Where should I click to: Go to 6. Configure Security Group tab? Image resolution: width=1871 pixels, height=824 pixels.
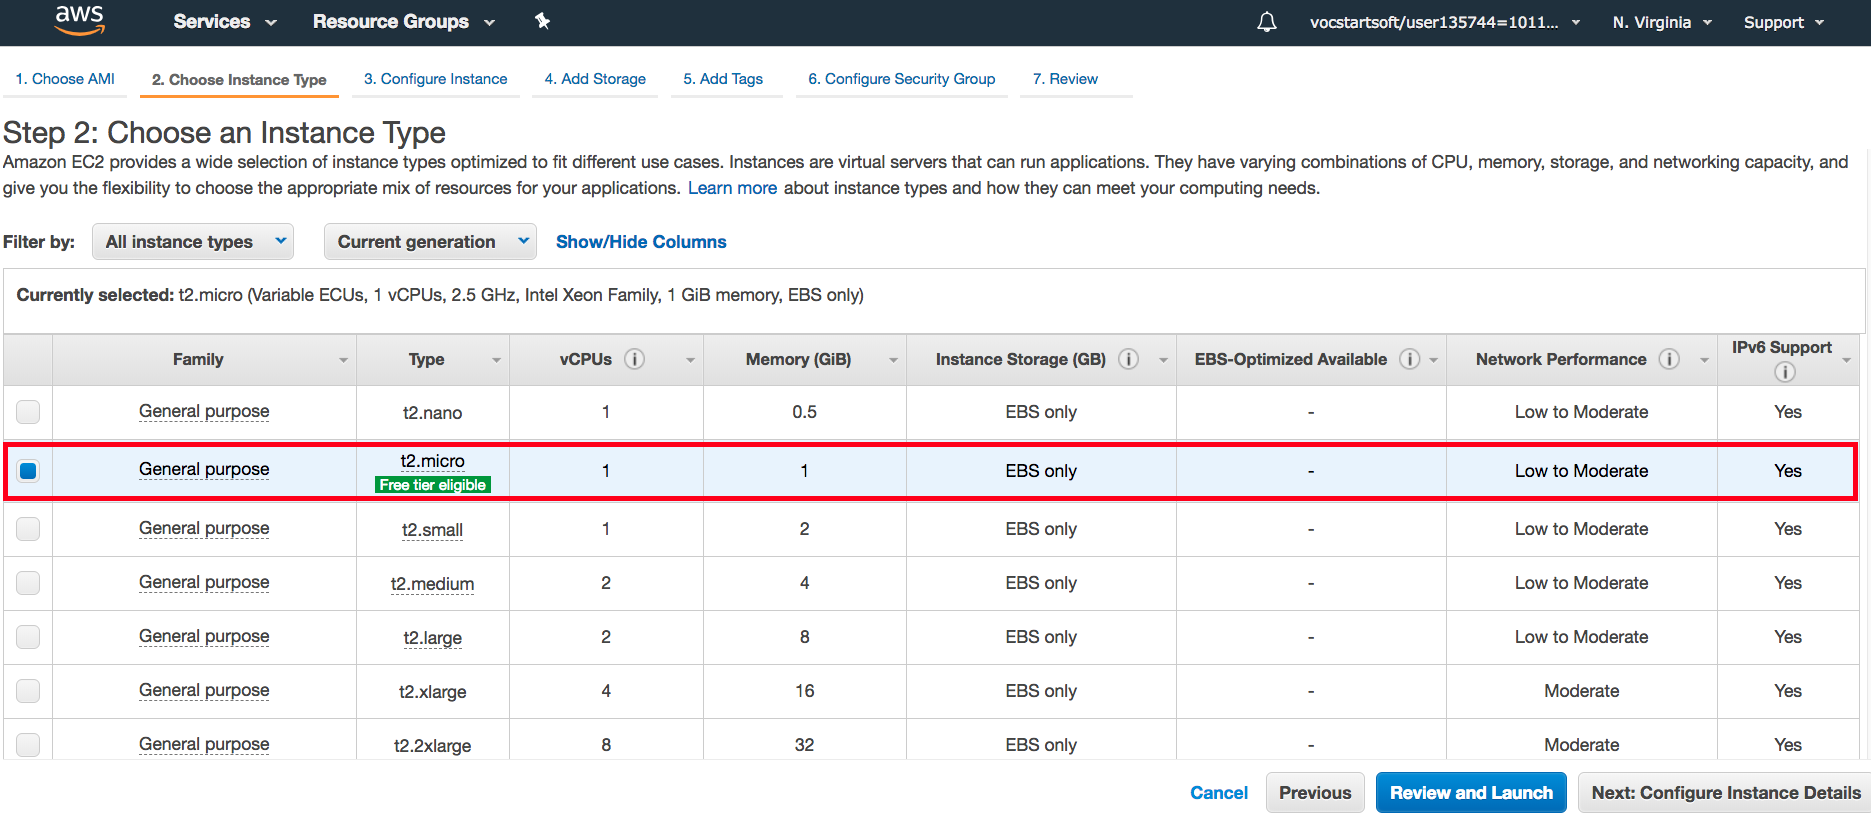pos(901,79)
